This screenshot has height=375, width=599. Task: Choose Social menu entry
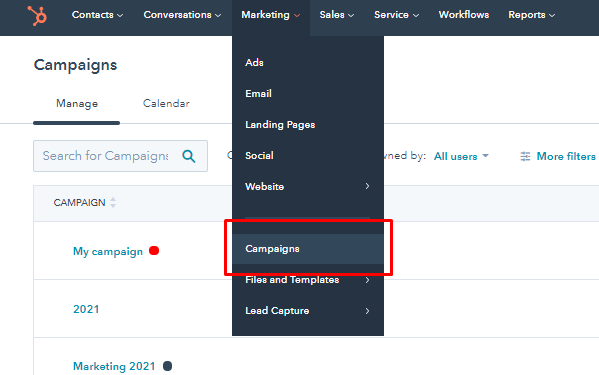click(x=308, y=155)
